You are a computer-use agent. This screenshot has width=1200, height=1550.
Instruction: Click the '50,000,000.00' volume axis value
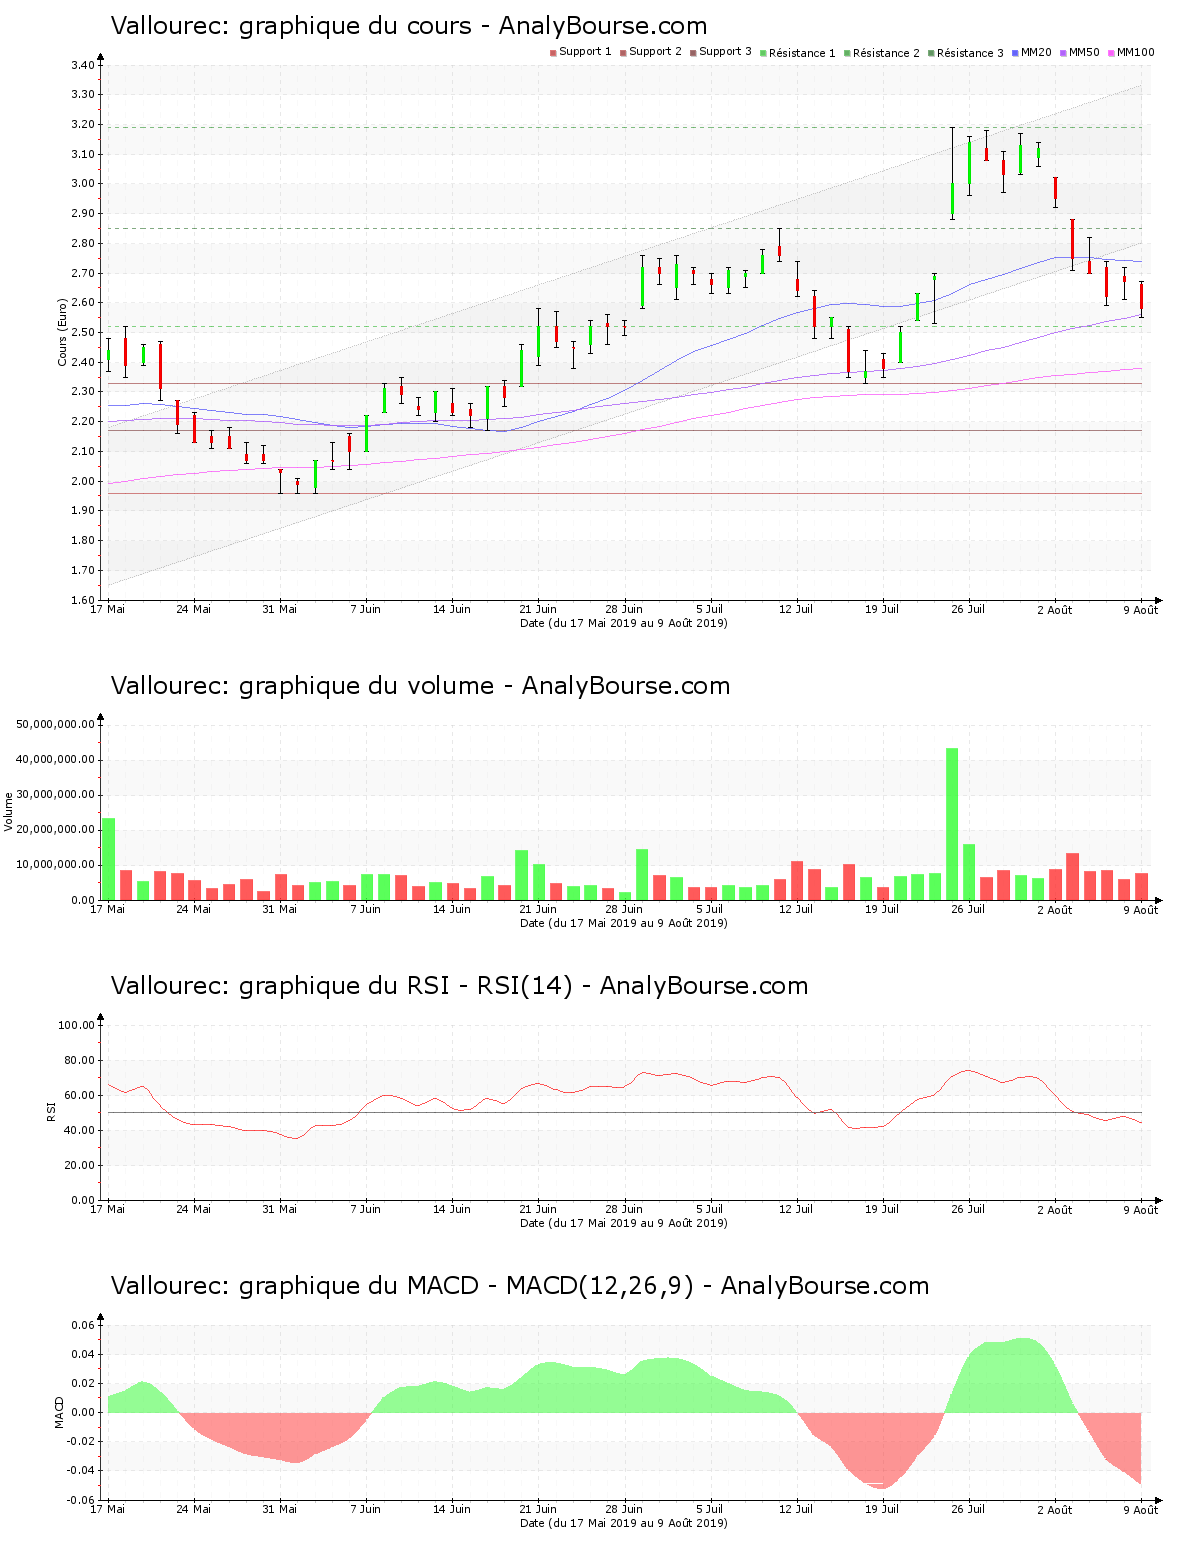click(x=56, y=724)
